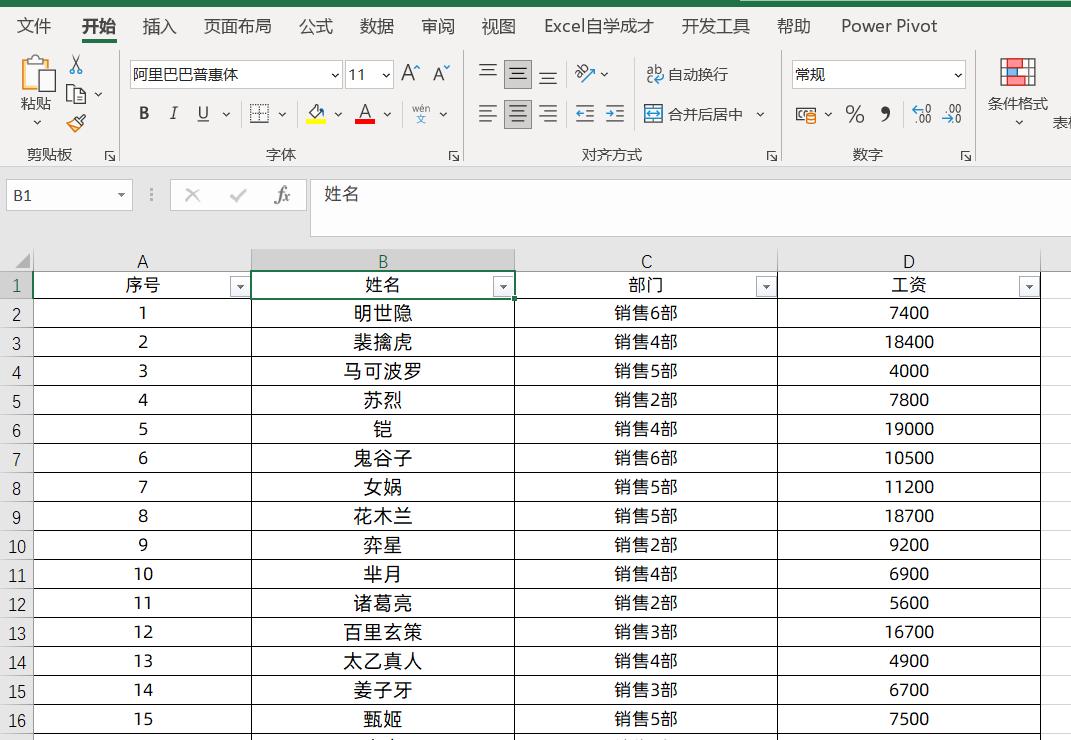
Task: Open the font size dropdown
Action: 384,74
